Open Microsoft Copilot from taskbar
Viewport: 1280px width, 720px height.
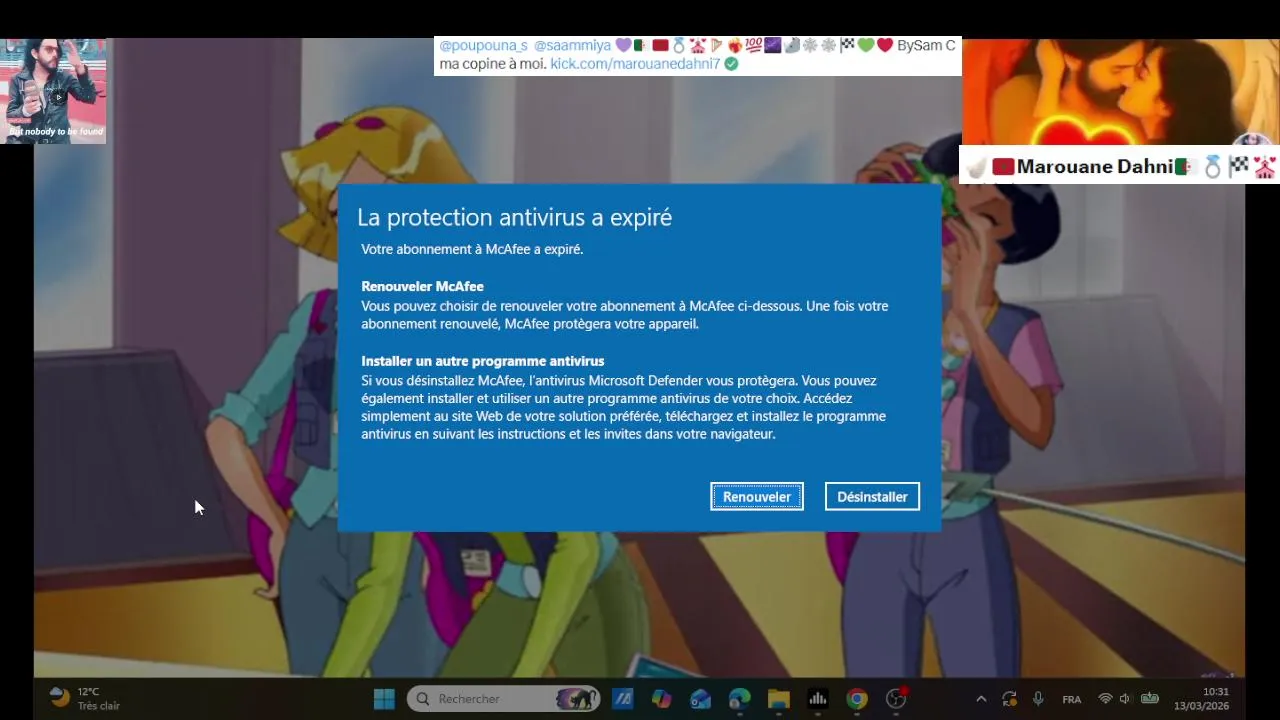tap(661, 699)
